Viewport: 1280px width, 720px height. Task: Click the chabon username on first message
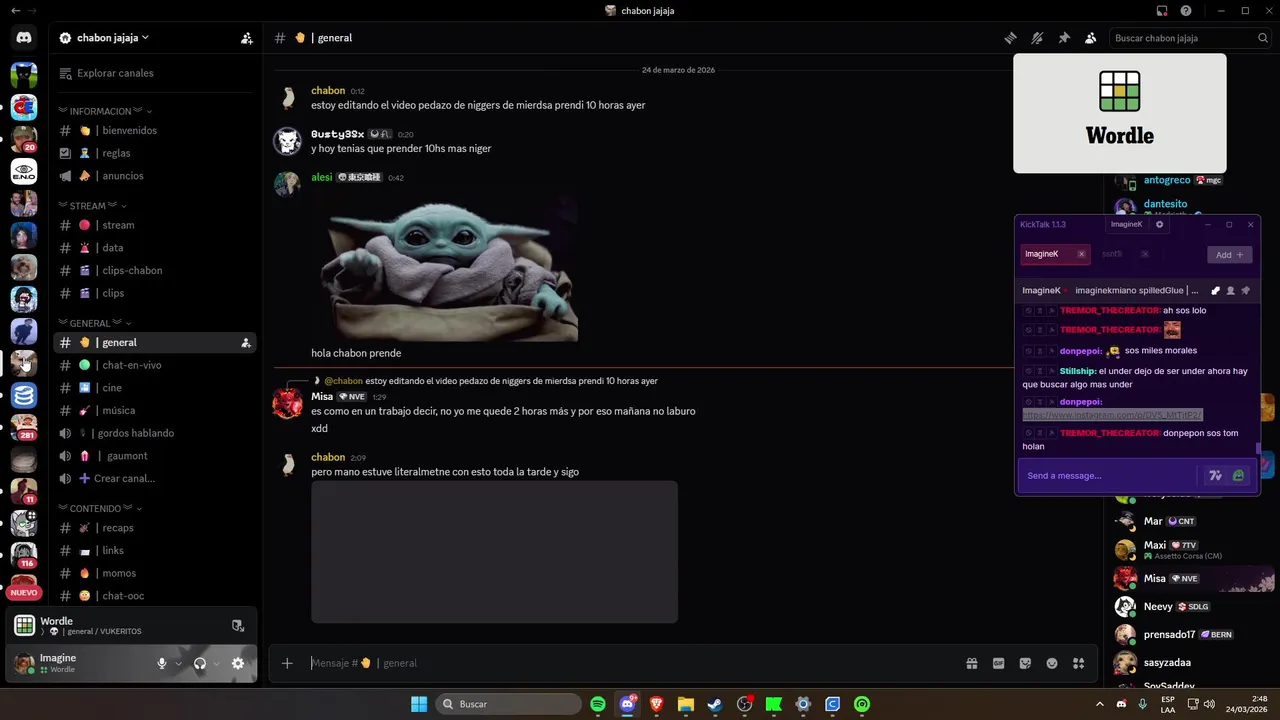[328, 90]
